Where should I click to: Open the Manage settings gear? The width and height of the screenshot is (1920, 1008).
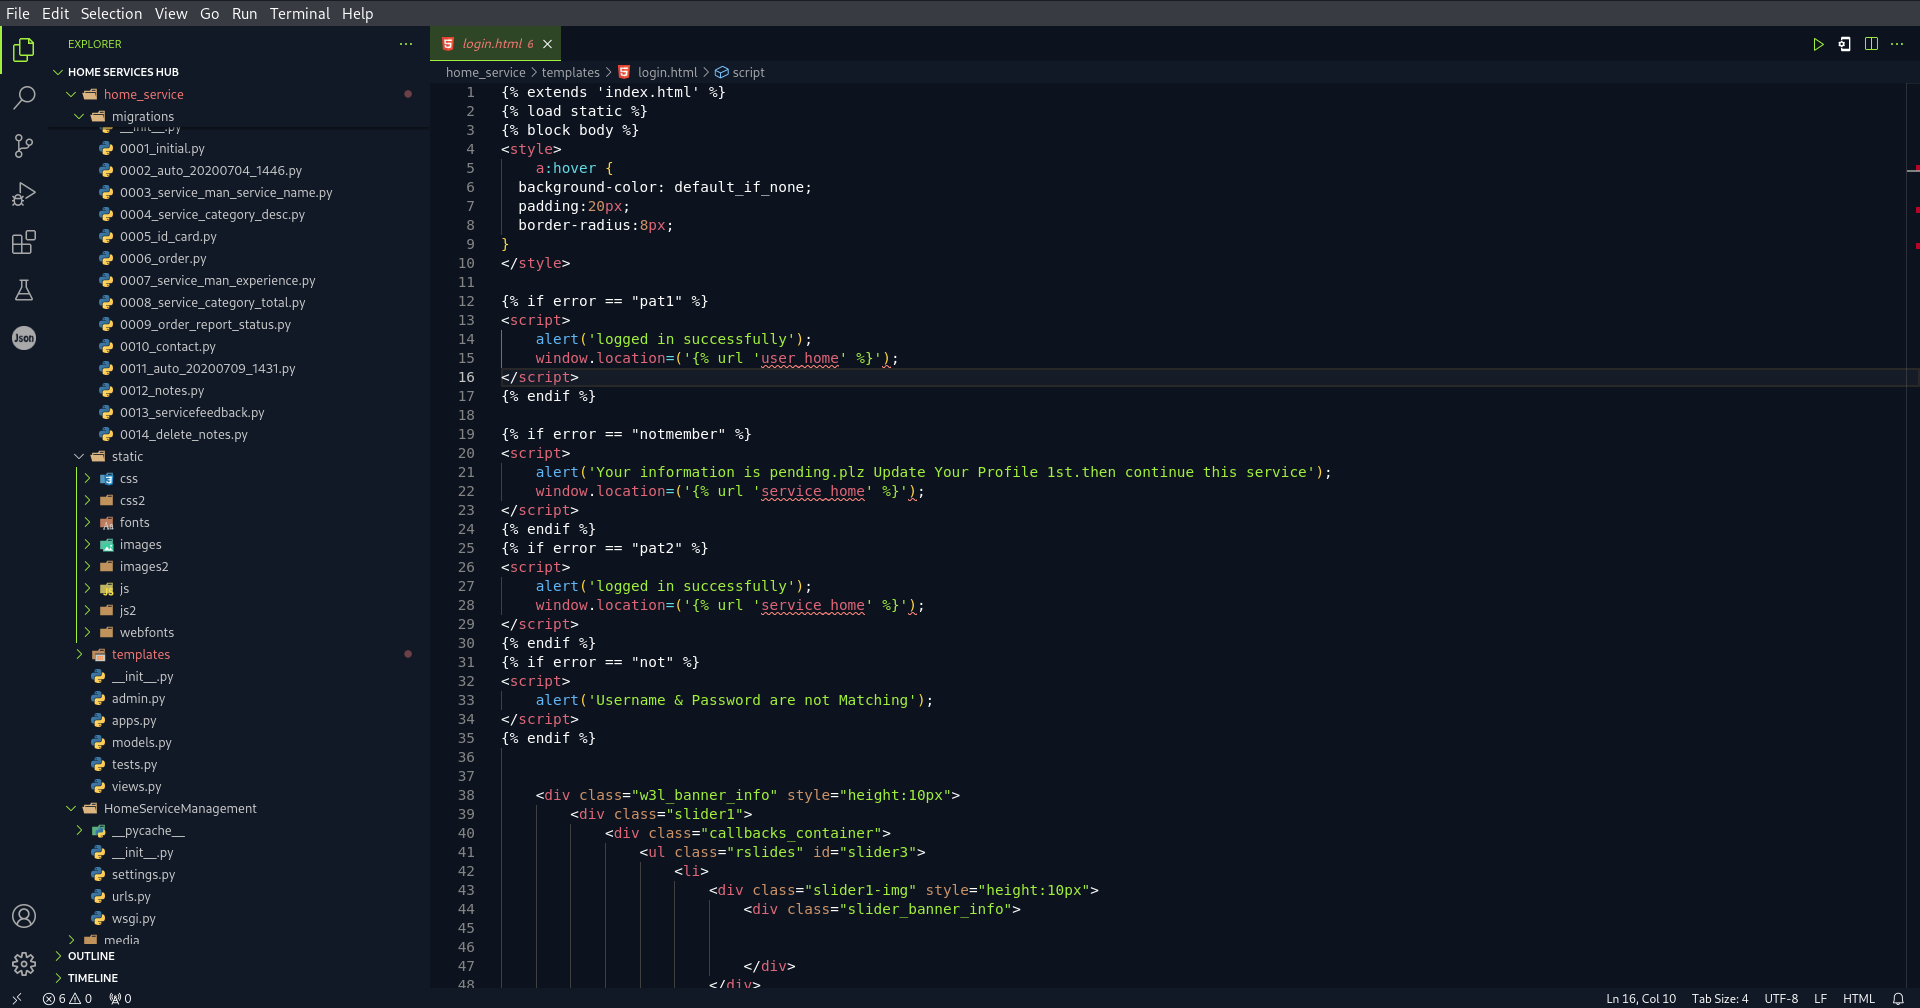coord(24,964)
